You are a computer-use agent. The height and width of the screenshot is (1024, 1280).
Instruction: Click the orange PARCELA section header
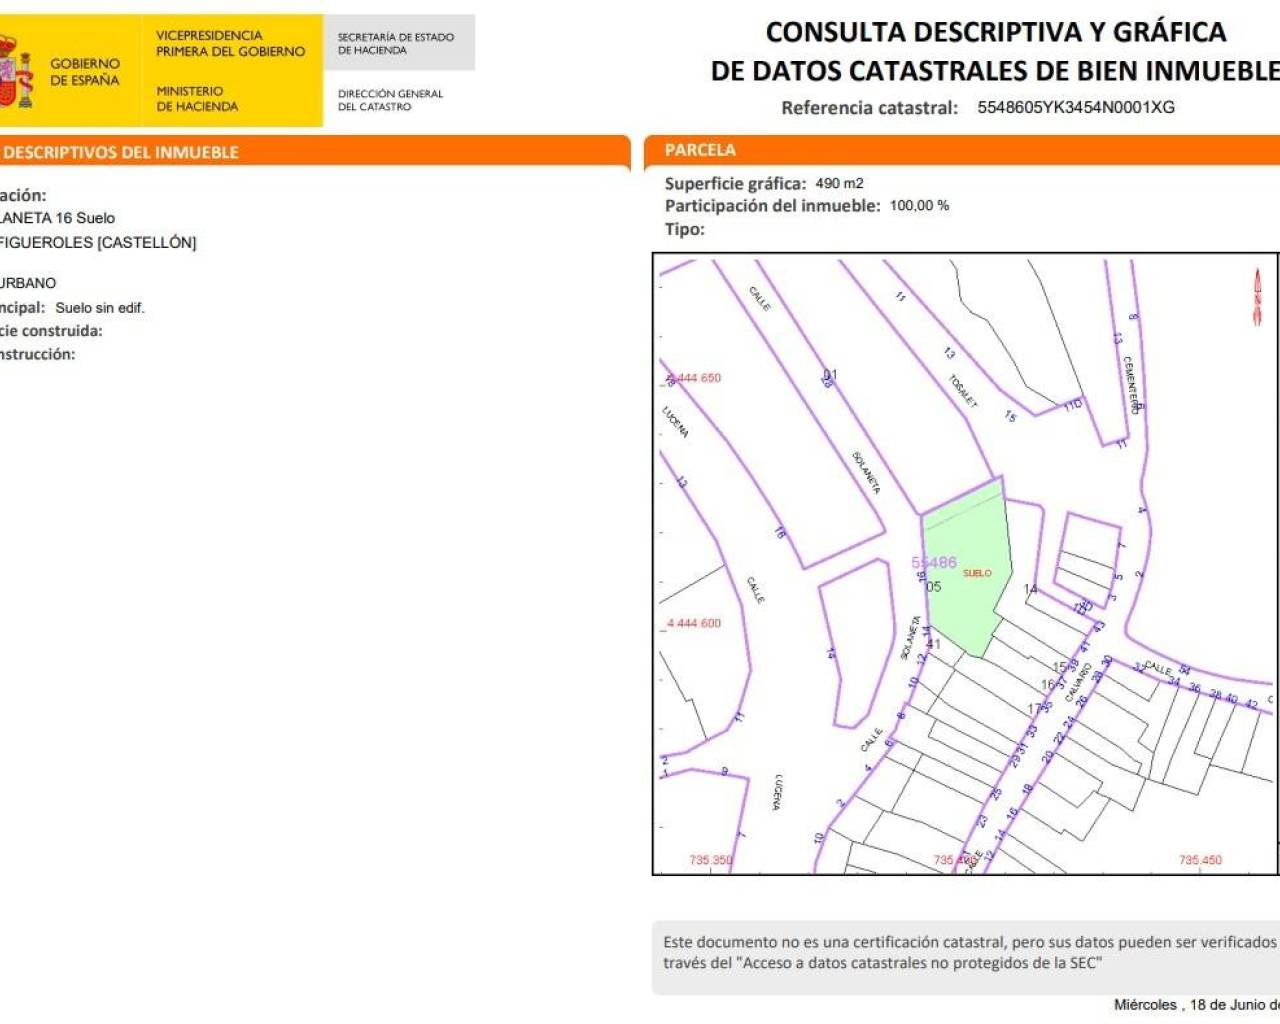click(x=700, y=150)
